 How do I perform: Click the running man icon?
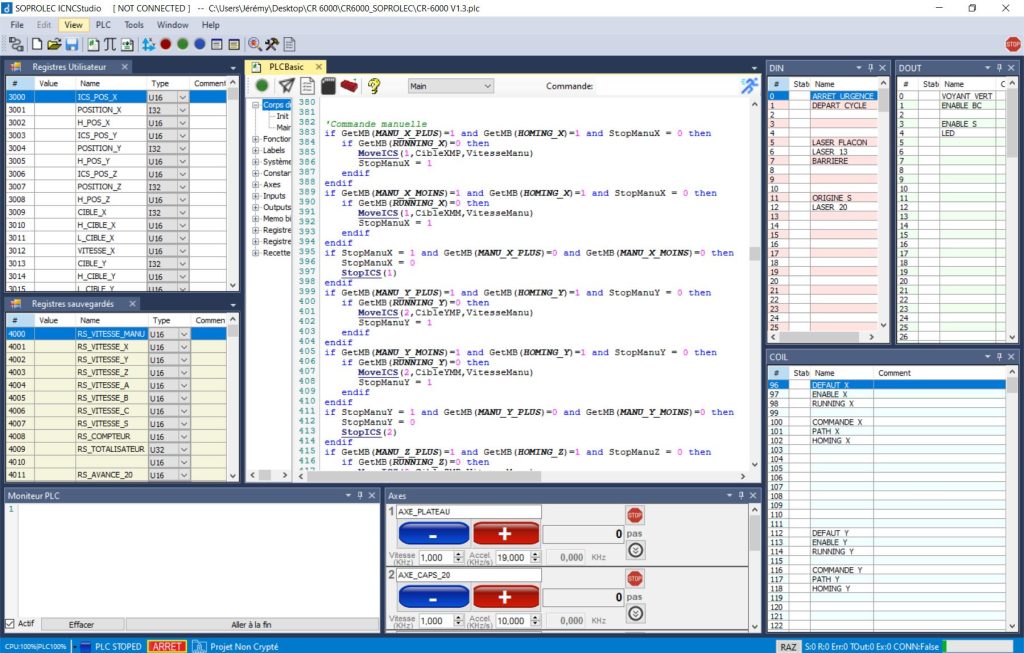tap(748, 86)
